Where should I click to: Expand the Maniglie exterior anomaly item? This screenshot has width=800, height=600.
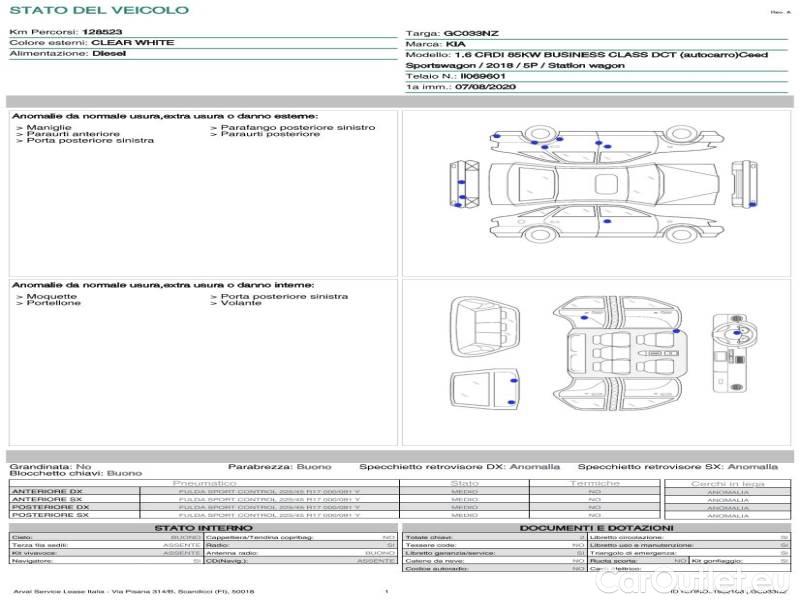pos(48,128)
